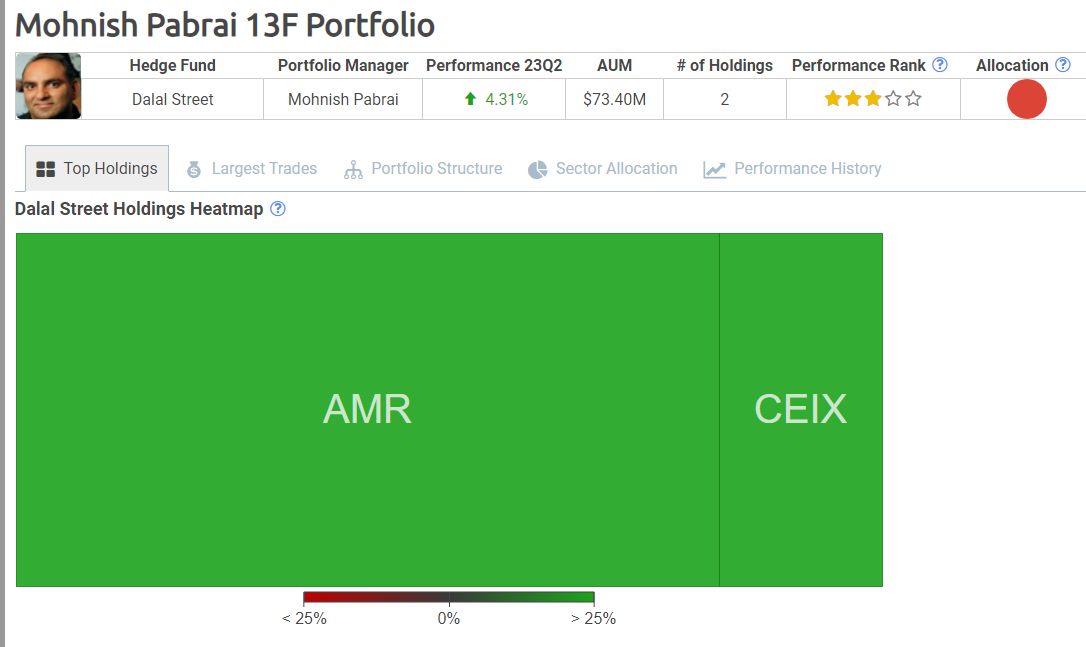Viewport: 1086px width, 647px height.
Task: Click the Performance History line chart icon
Action: pyautogui.click(x=714, y=170)
